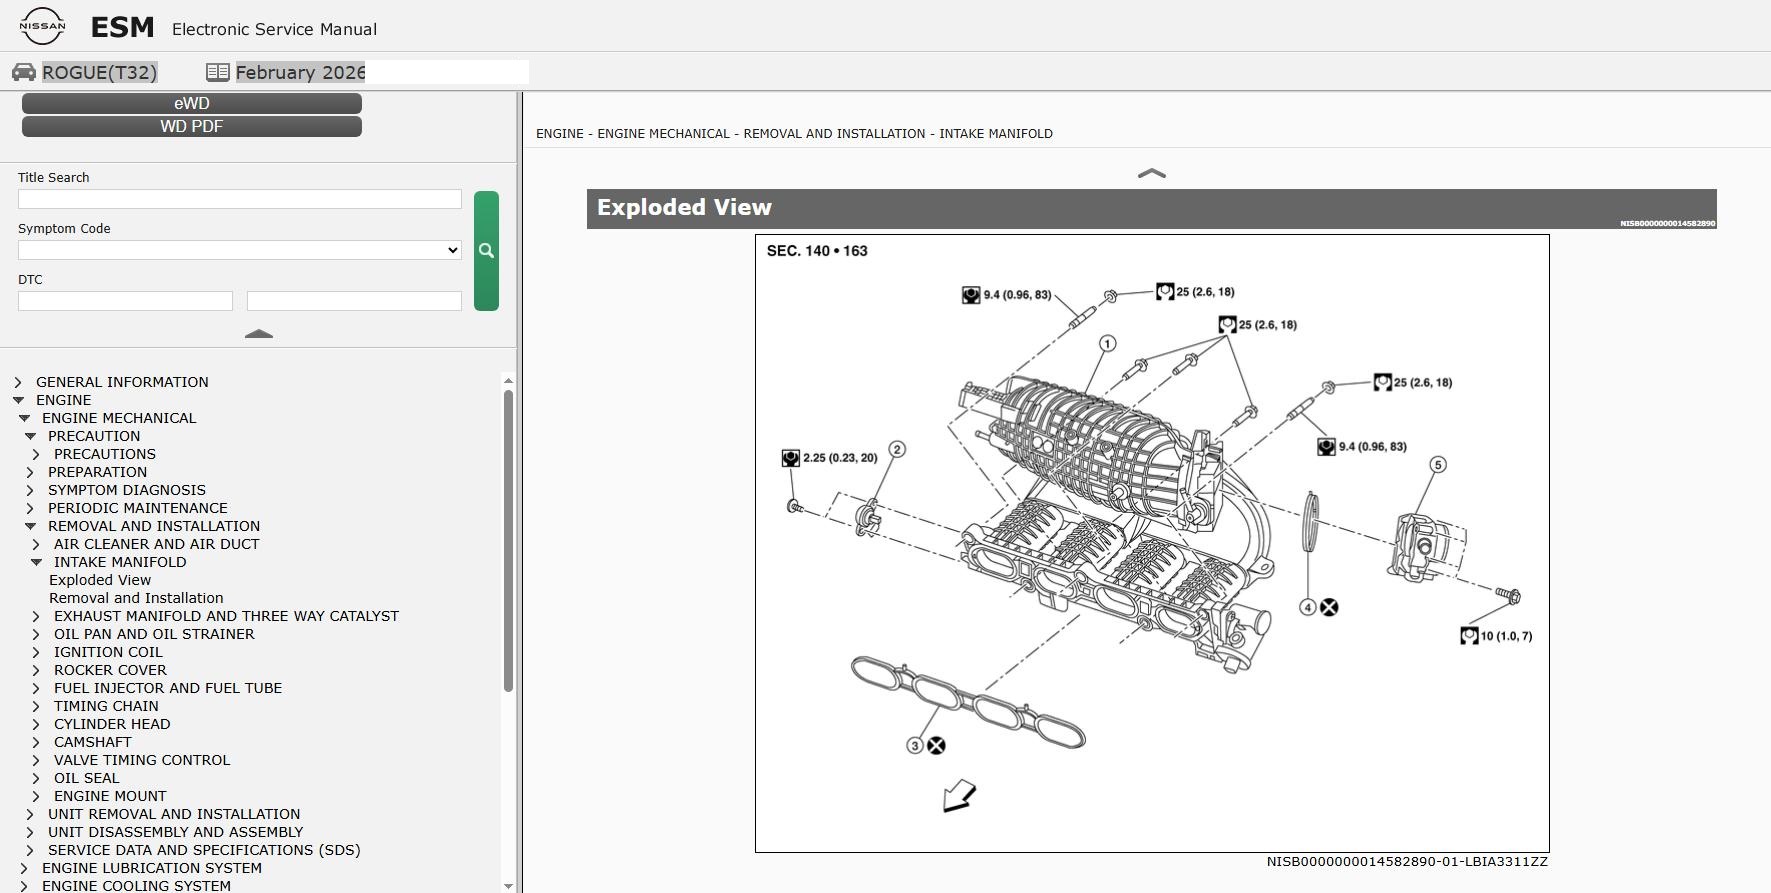Image resolution: width=1771 pixels, height=893 pixels.
Task: Click the green magnifier search button
Action: [486, 251]
